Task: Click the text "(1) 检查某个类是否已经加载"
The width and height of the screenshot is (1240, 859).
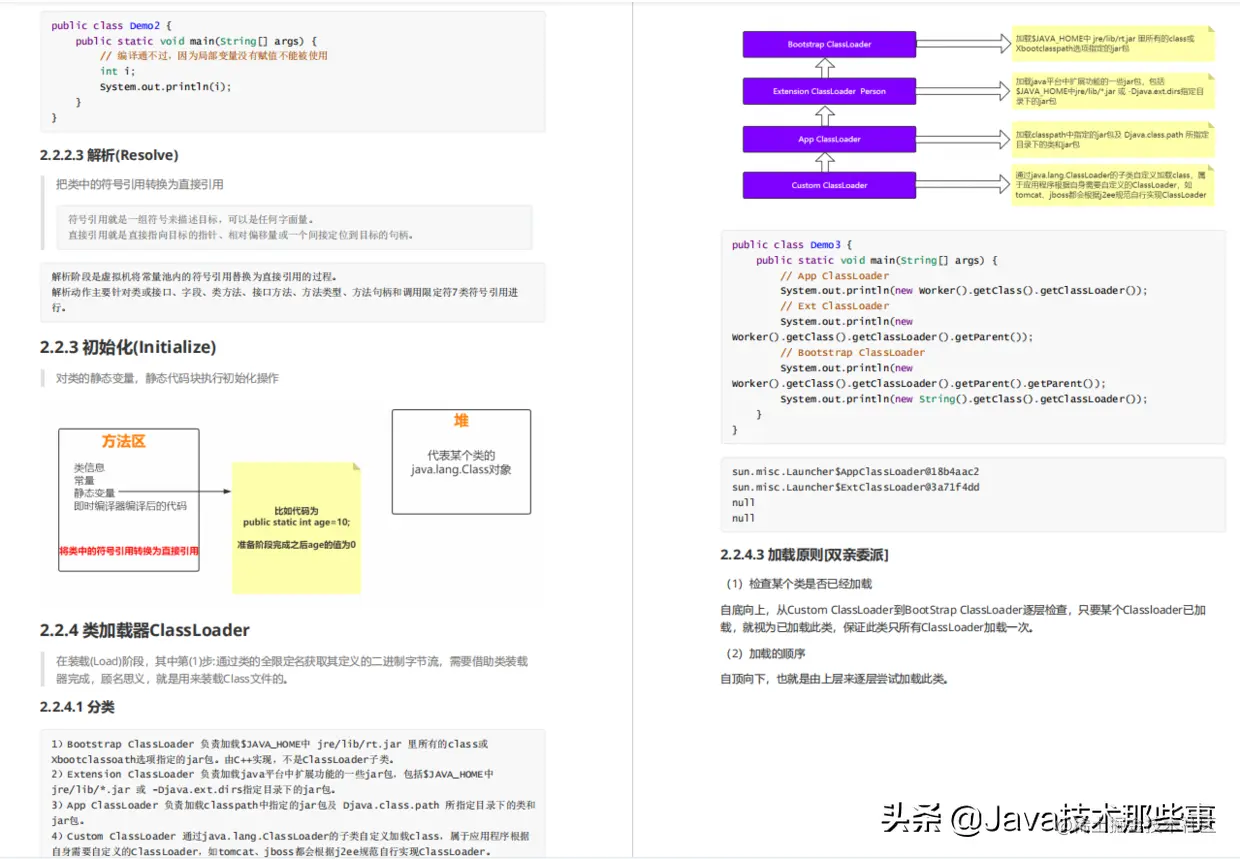Action: 799,583
